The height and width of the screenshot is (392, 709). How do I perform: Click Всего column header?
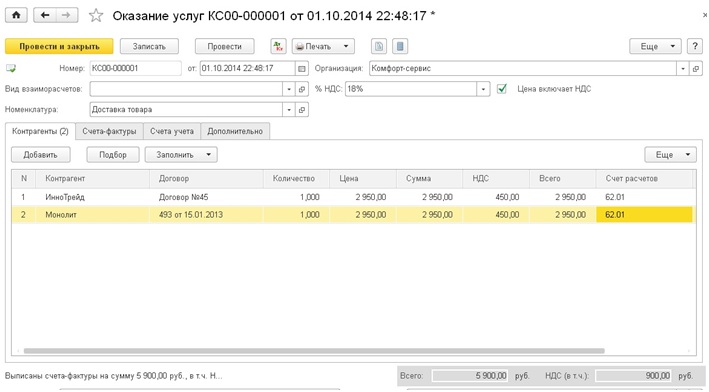(562, 179)
